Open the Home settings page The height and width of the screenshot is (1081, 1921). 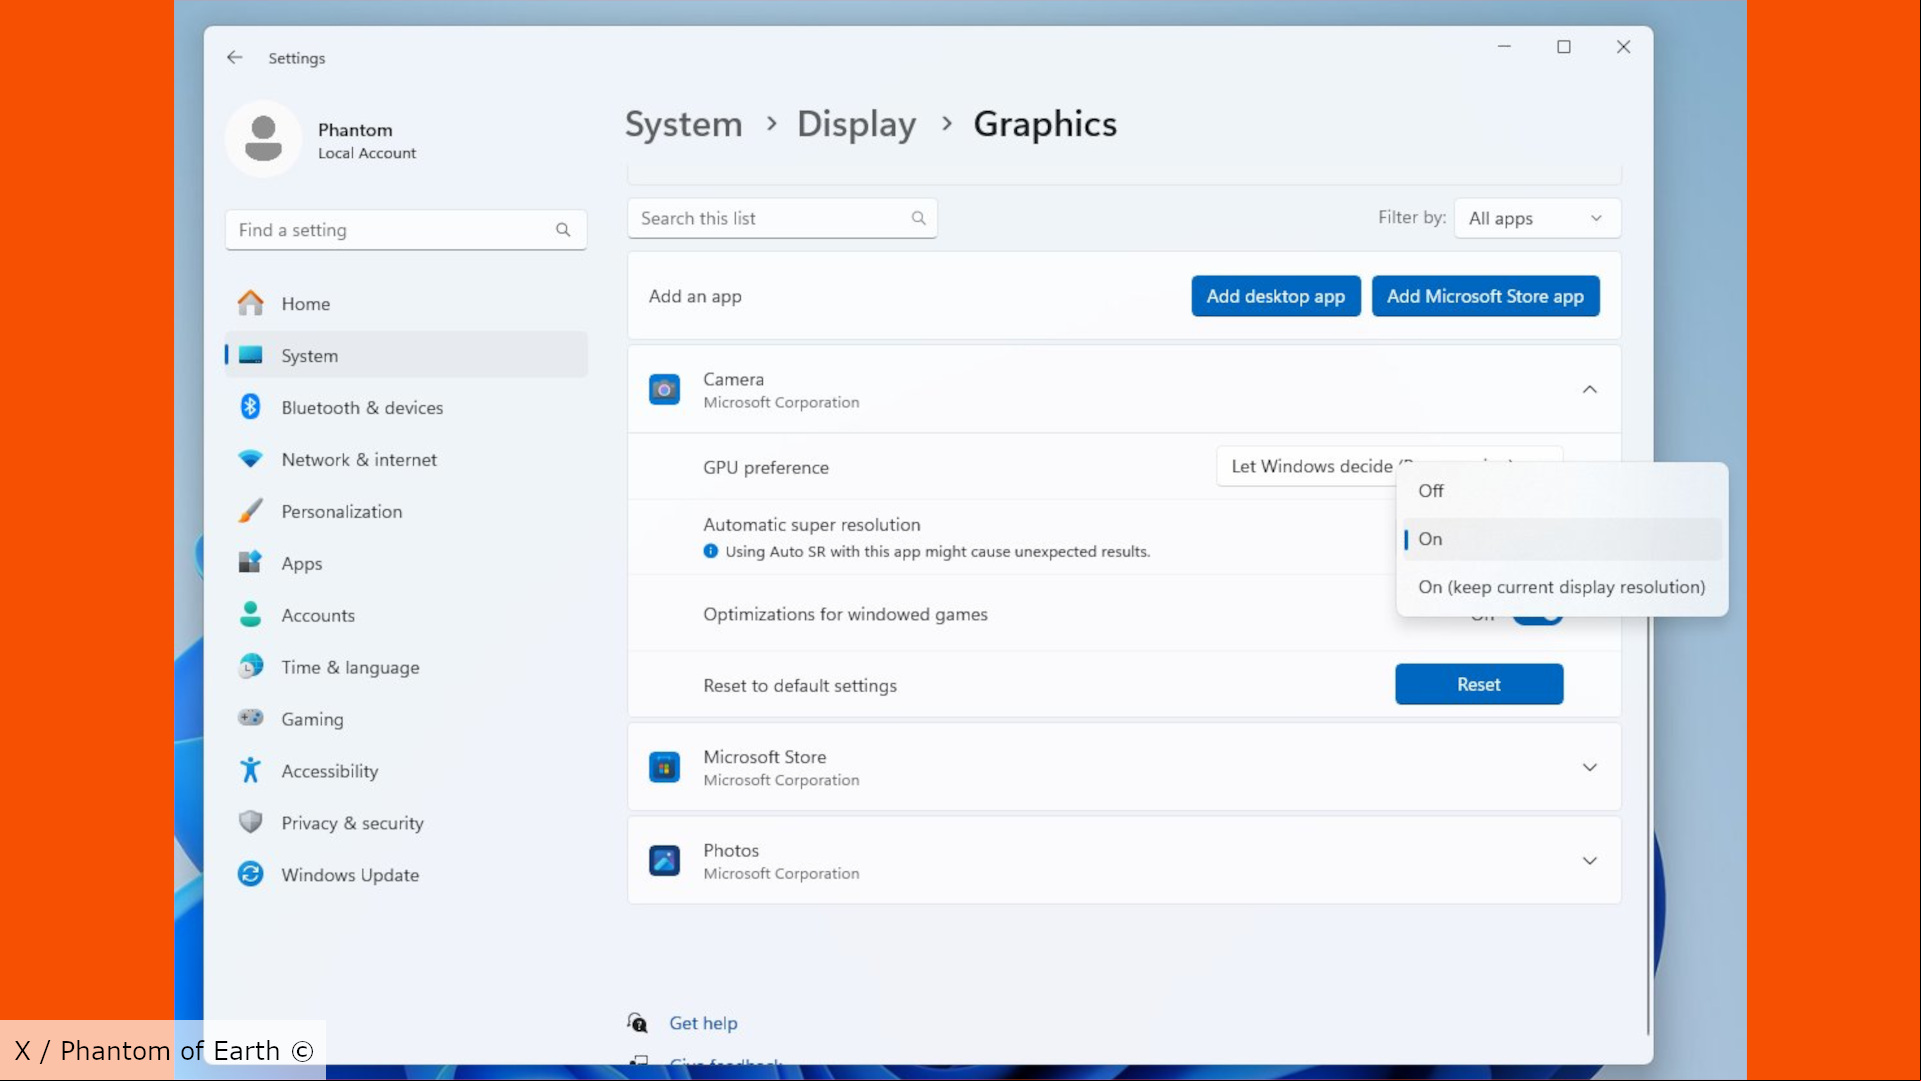[406, 303]
